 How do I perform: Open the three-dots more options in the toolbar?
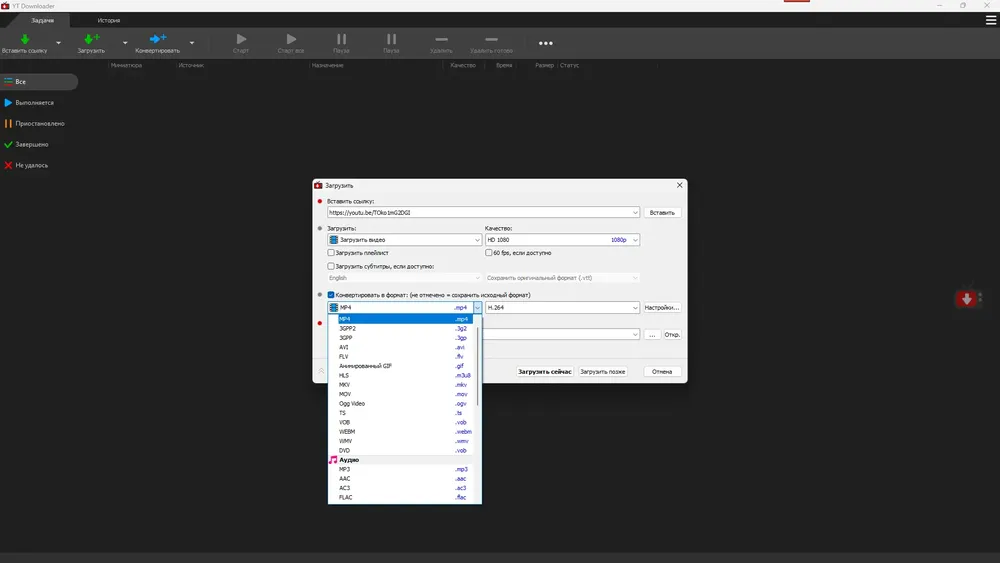(545, 43)
